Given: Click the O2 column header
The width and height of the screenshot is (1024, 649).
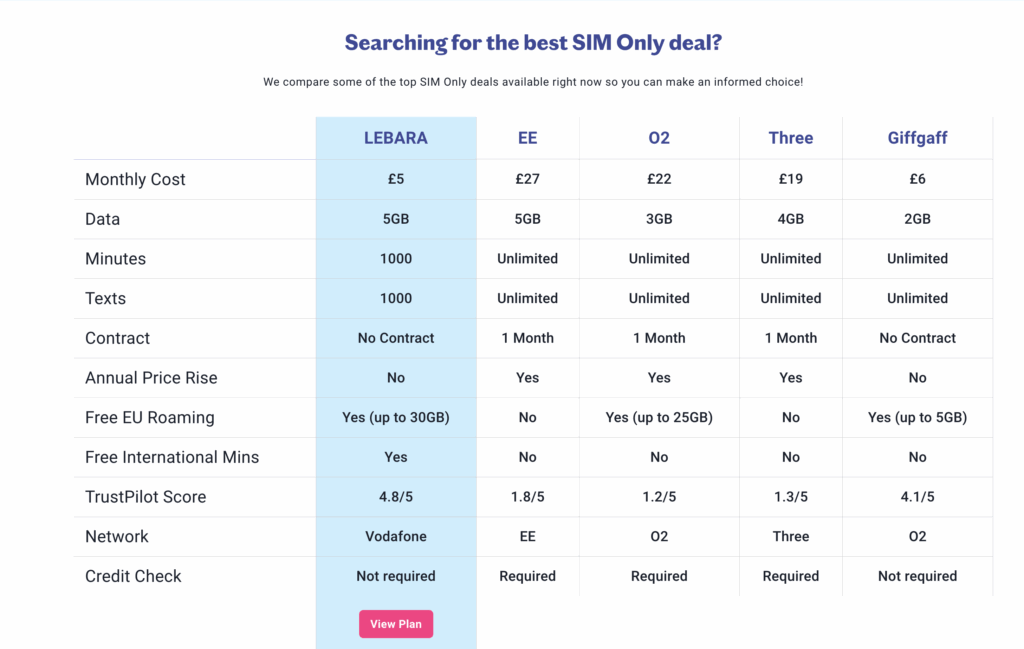Looking at the screenshot, I should pos(659,138).
